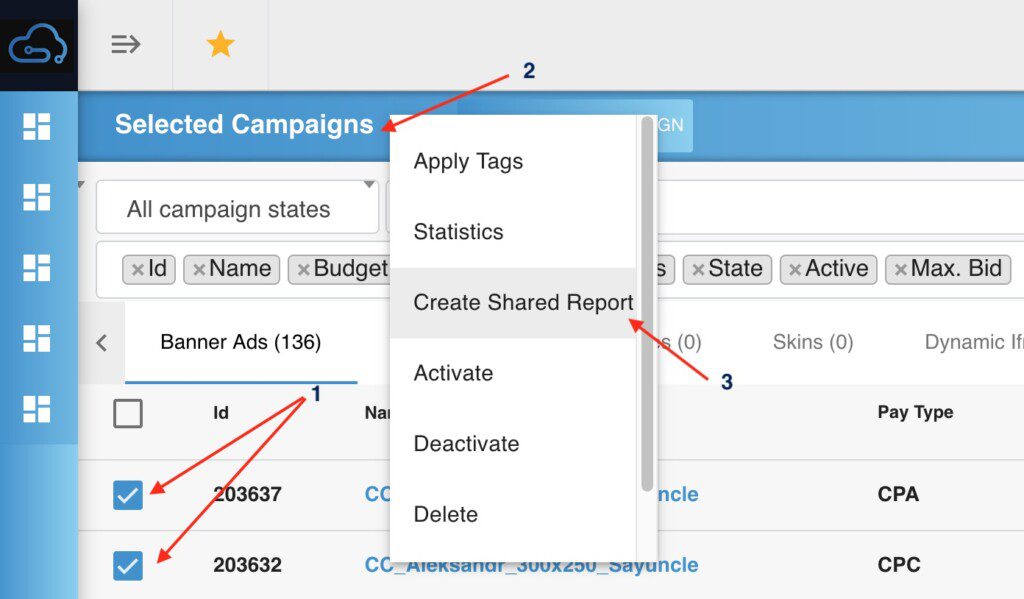The width and height of the screenshot is (1024, 599).
Task: Toggle the sidebar menu arrow icon
Action: click(125, 44)
